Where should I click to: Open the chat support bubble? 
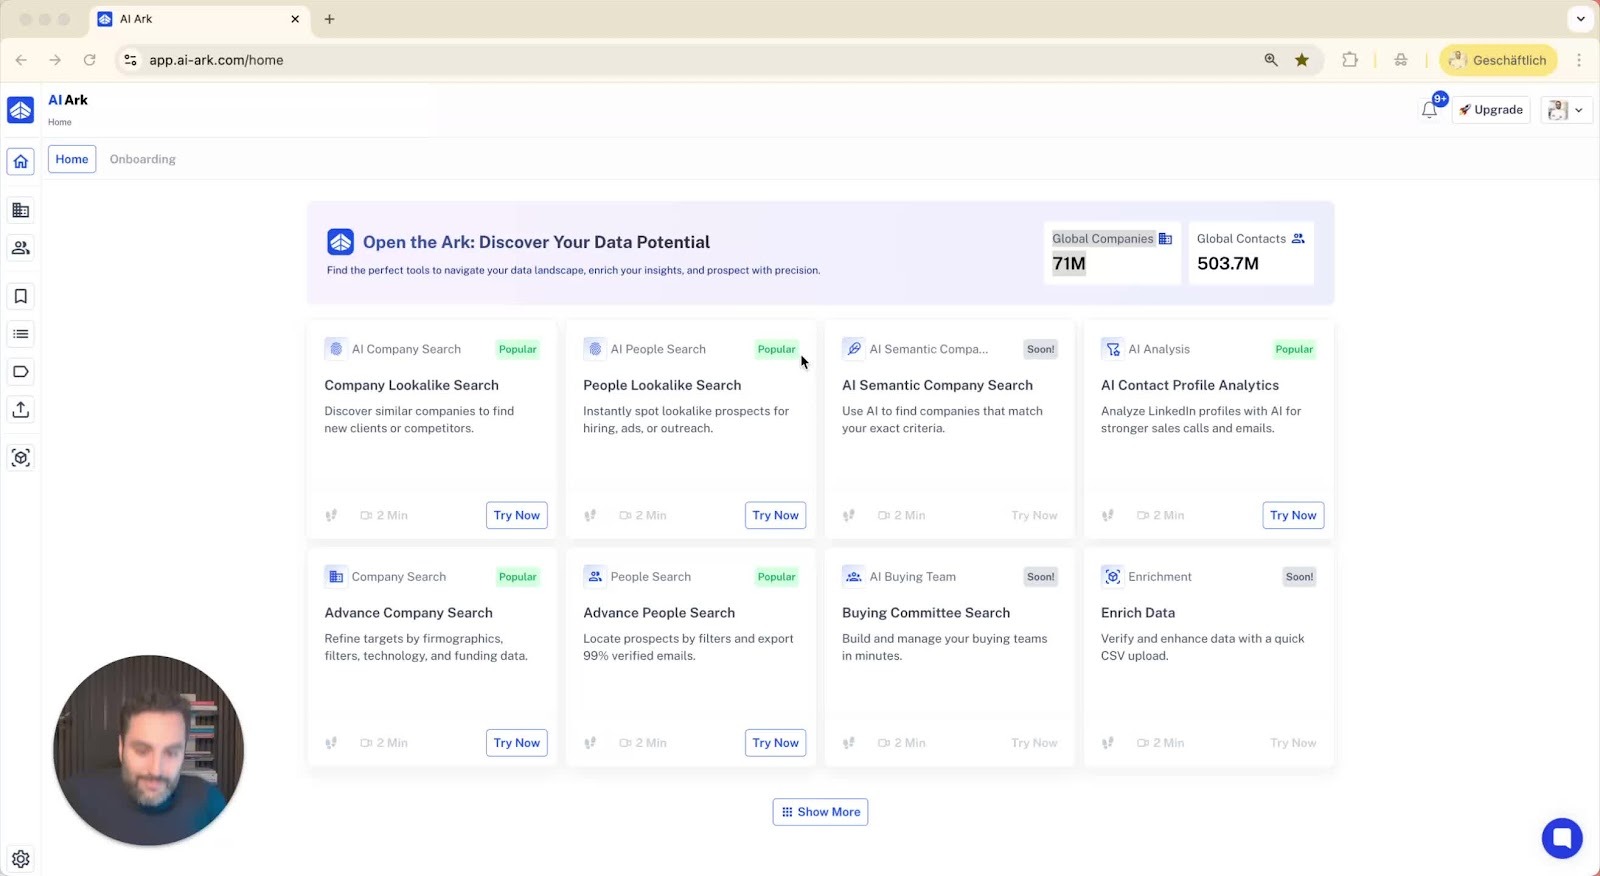[x=1561, y=838]
